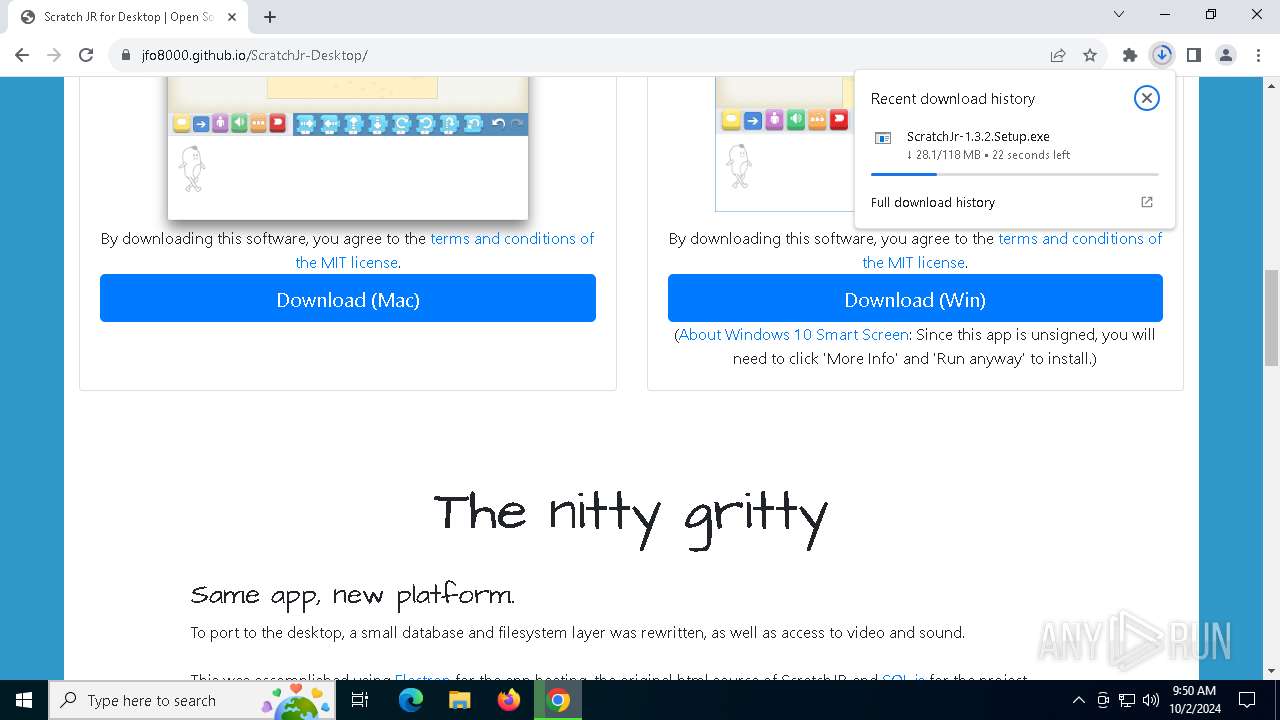The image size is (1280, 720).
Task: Open the site information lock icon
Action: pos(126,55)
